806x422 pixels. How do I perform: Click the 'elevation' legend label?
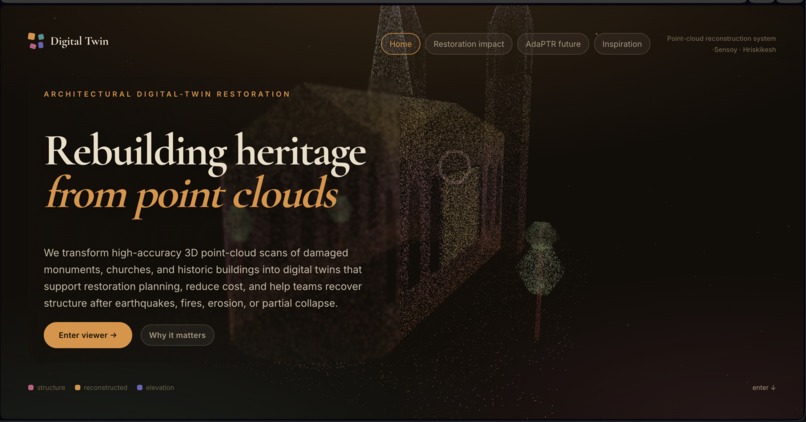160,388
